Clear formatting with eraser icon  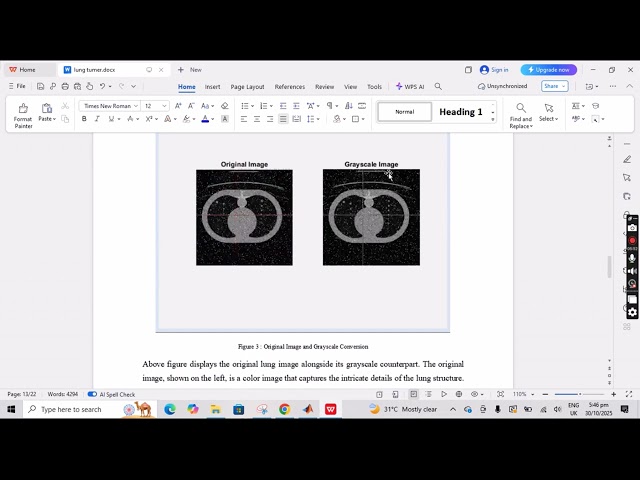(224, 106)
